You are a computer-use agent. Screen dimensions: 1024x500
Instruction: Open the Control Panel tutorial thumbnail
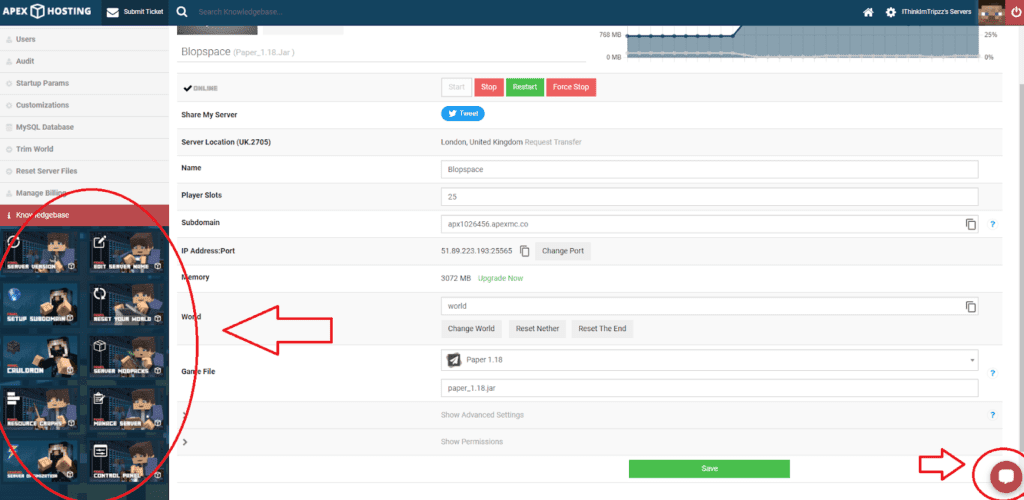127,461
